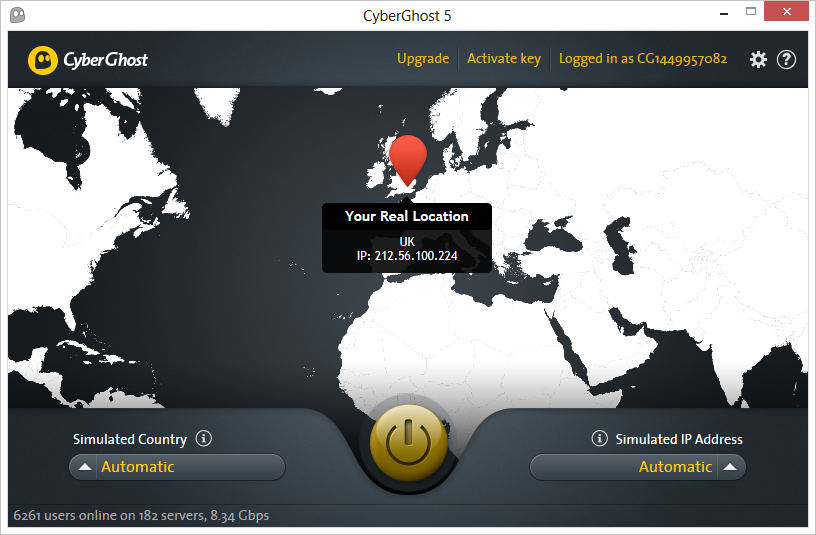Viewport: 816px width, 535px height.
Task: Expand the Simulated Country arrow
Action: (x=85, y=467)
